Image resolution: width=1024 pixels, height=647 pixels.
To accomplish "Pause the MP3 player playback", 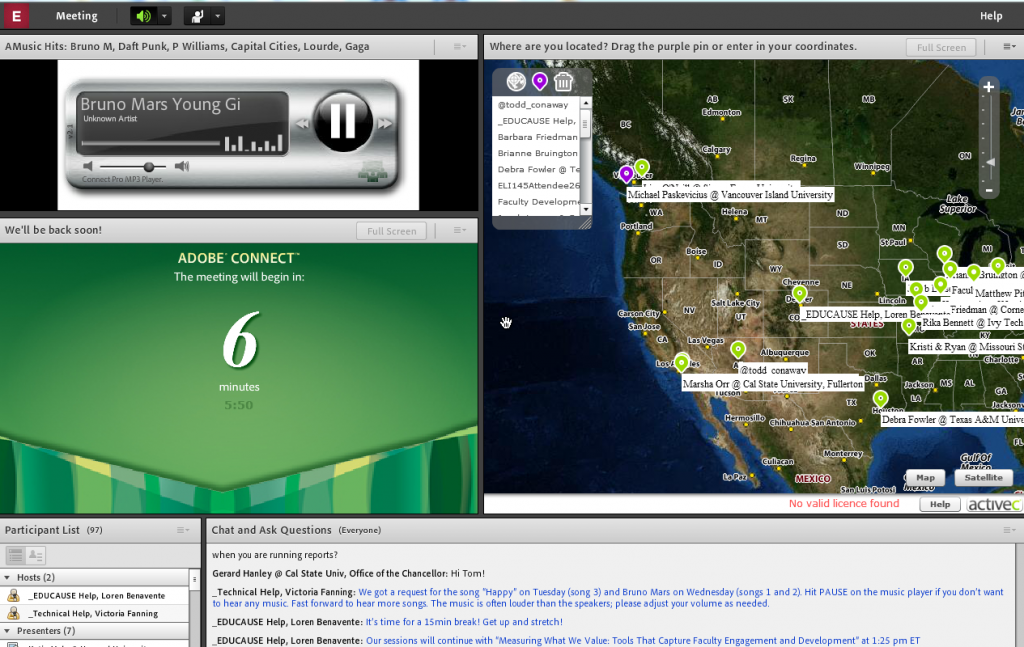I will pos(342,121).
